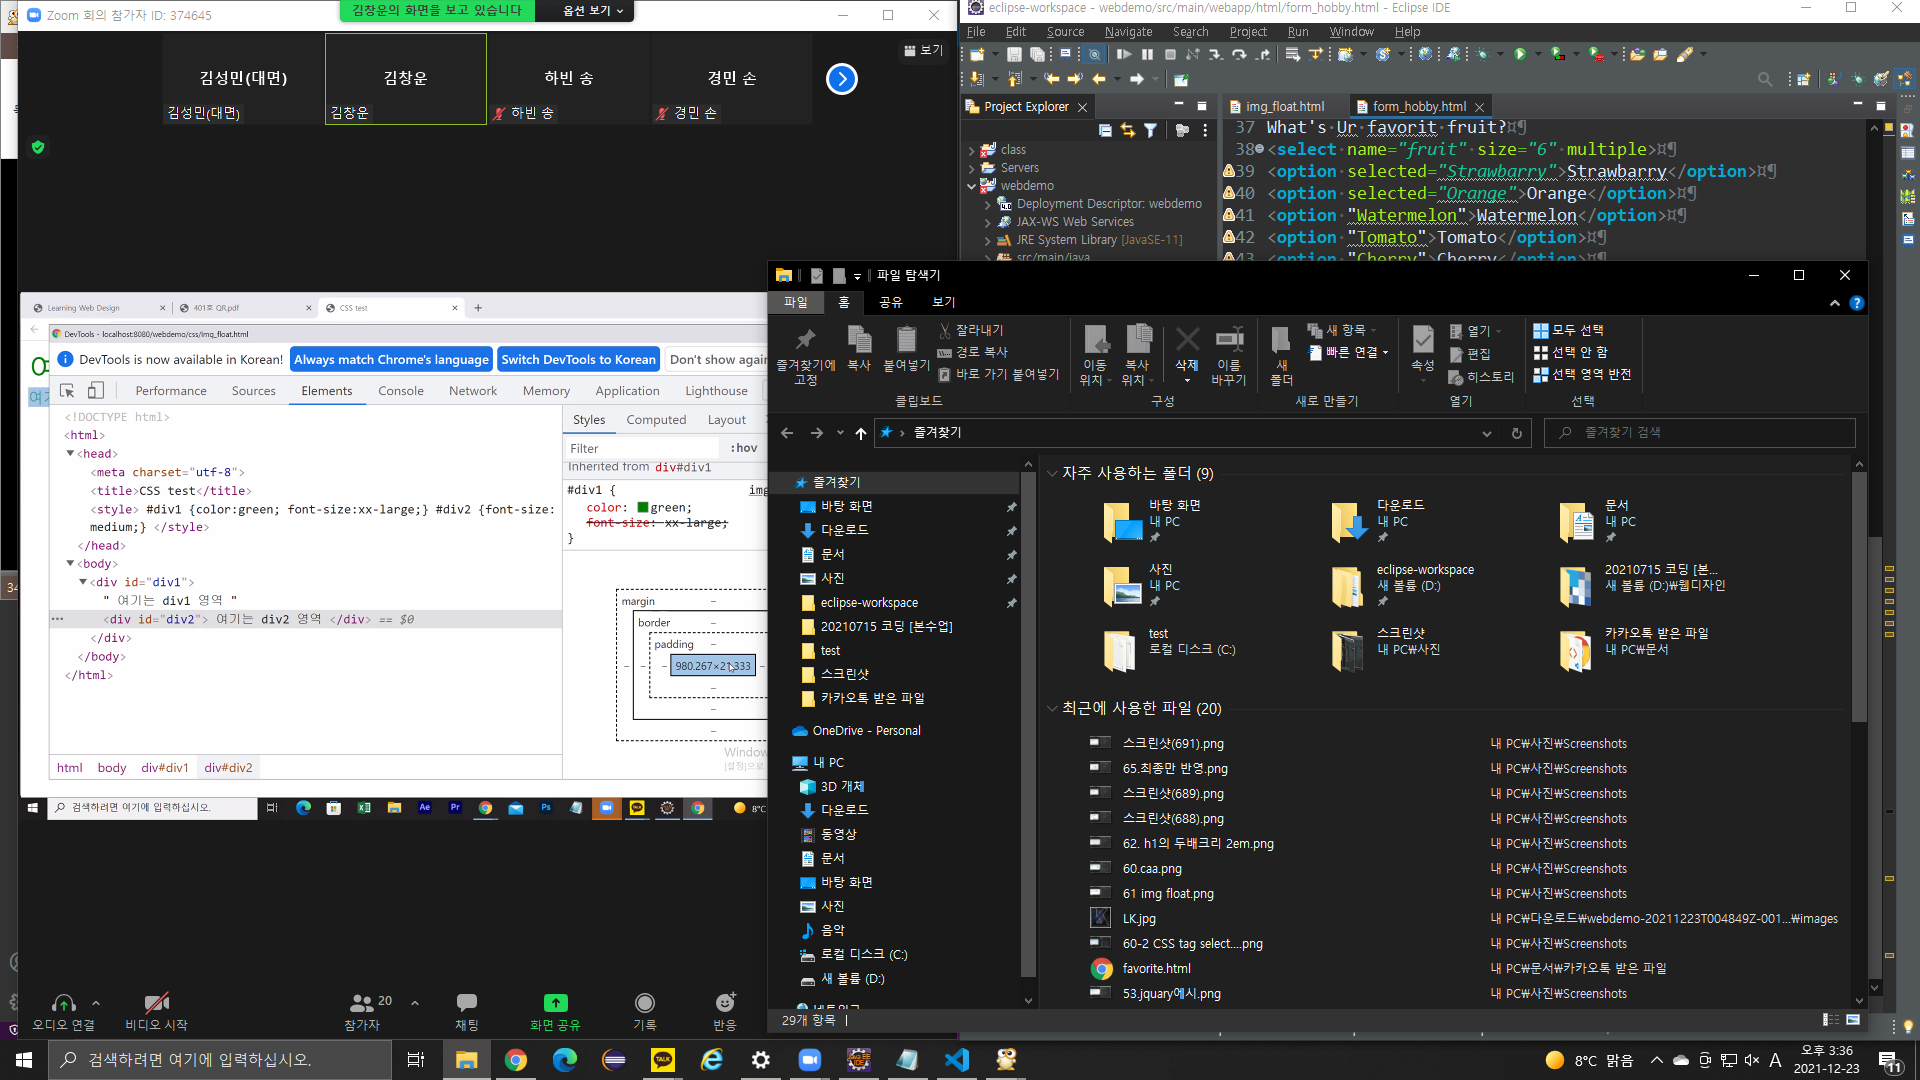Collapse the 자주 사용하는 폴더 section
1920x1080 pixels.
[1052, 473]
